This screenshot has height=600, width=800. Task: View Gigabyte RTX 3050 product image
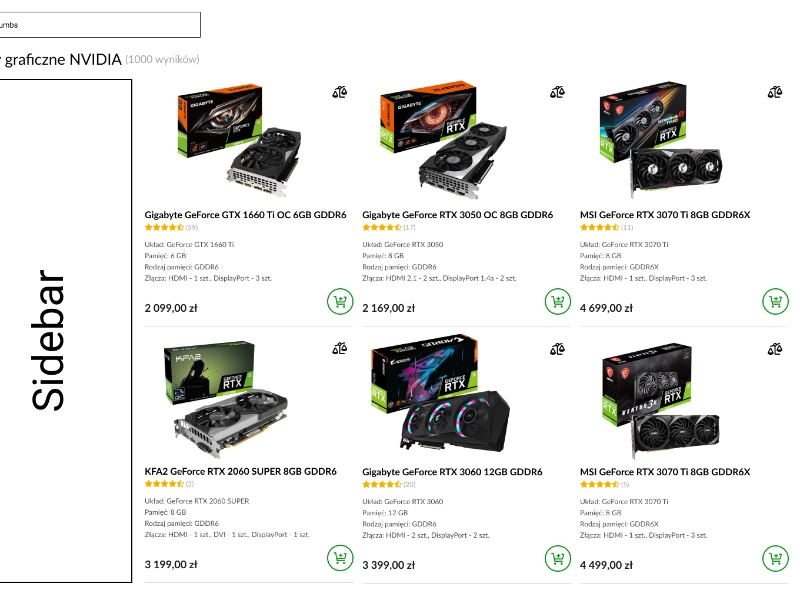click(443, 140)
